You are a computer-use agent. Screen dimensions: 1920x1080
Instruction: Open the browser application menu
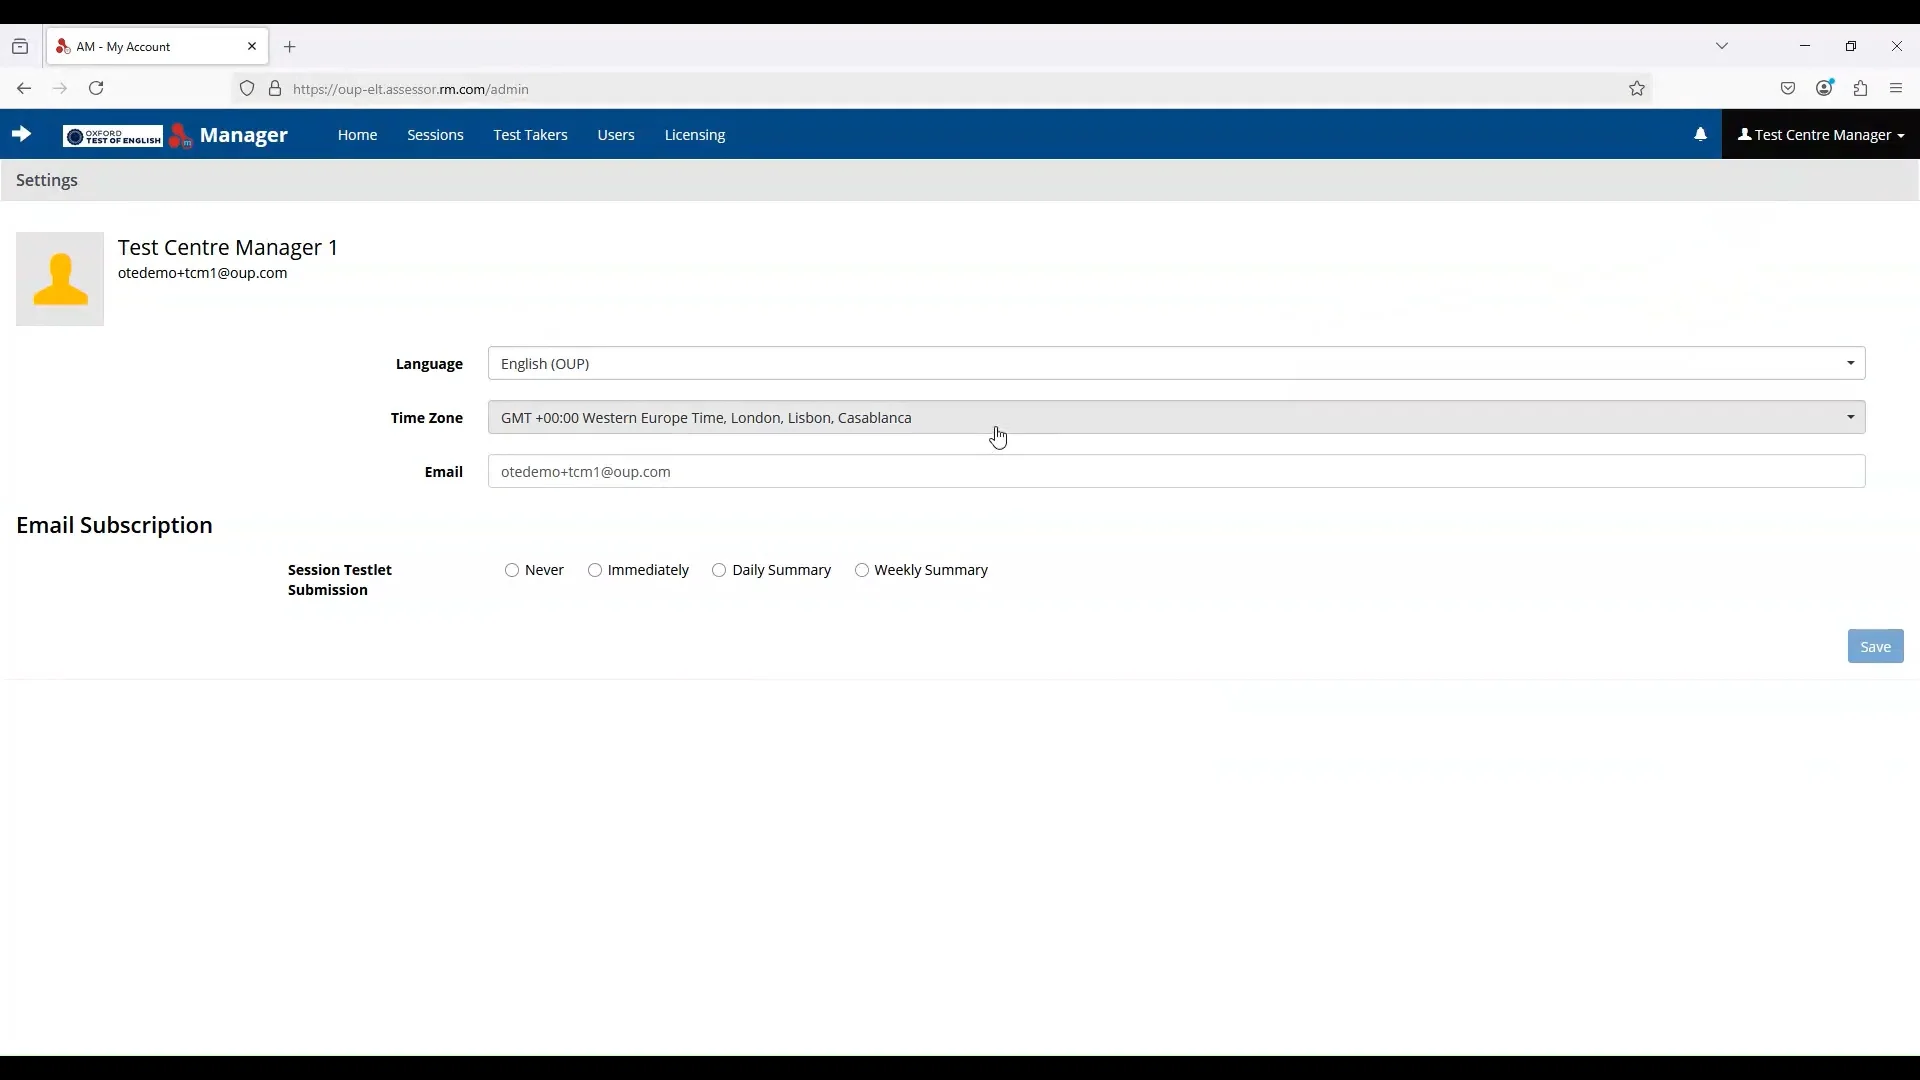(1896, 89)
